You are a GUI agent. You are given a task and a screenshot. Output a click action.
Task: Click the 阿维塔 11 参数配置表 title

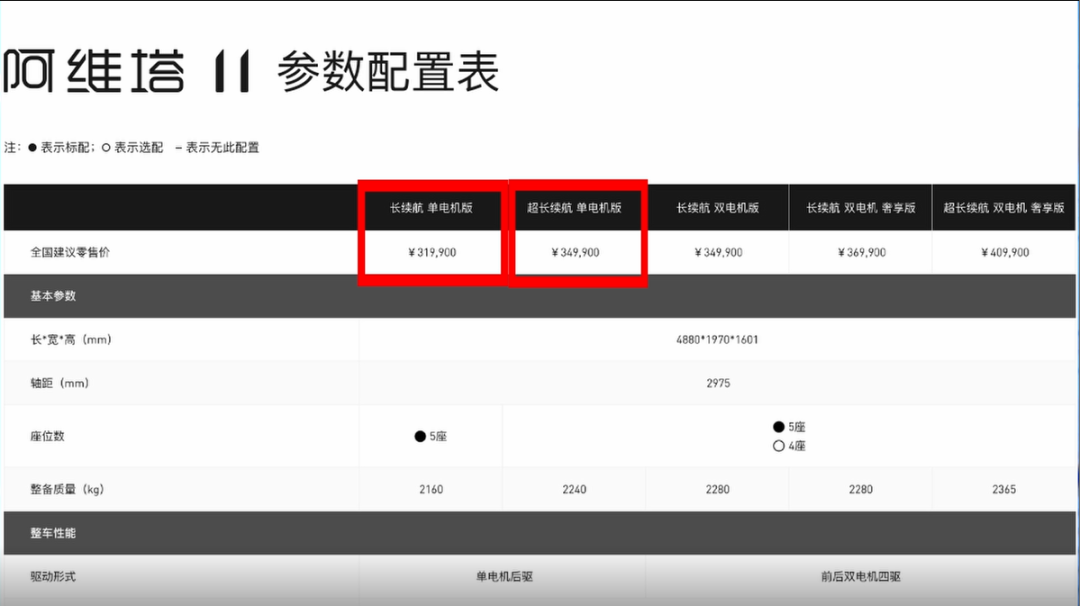(251, 71)
